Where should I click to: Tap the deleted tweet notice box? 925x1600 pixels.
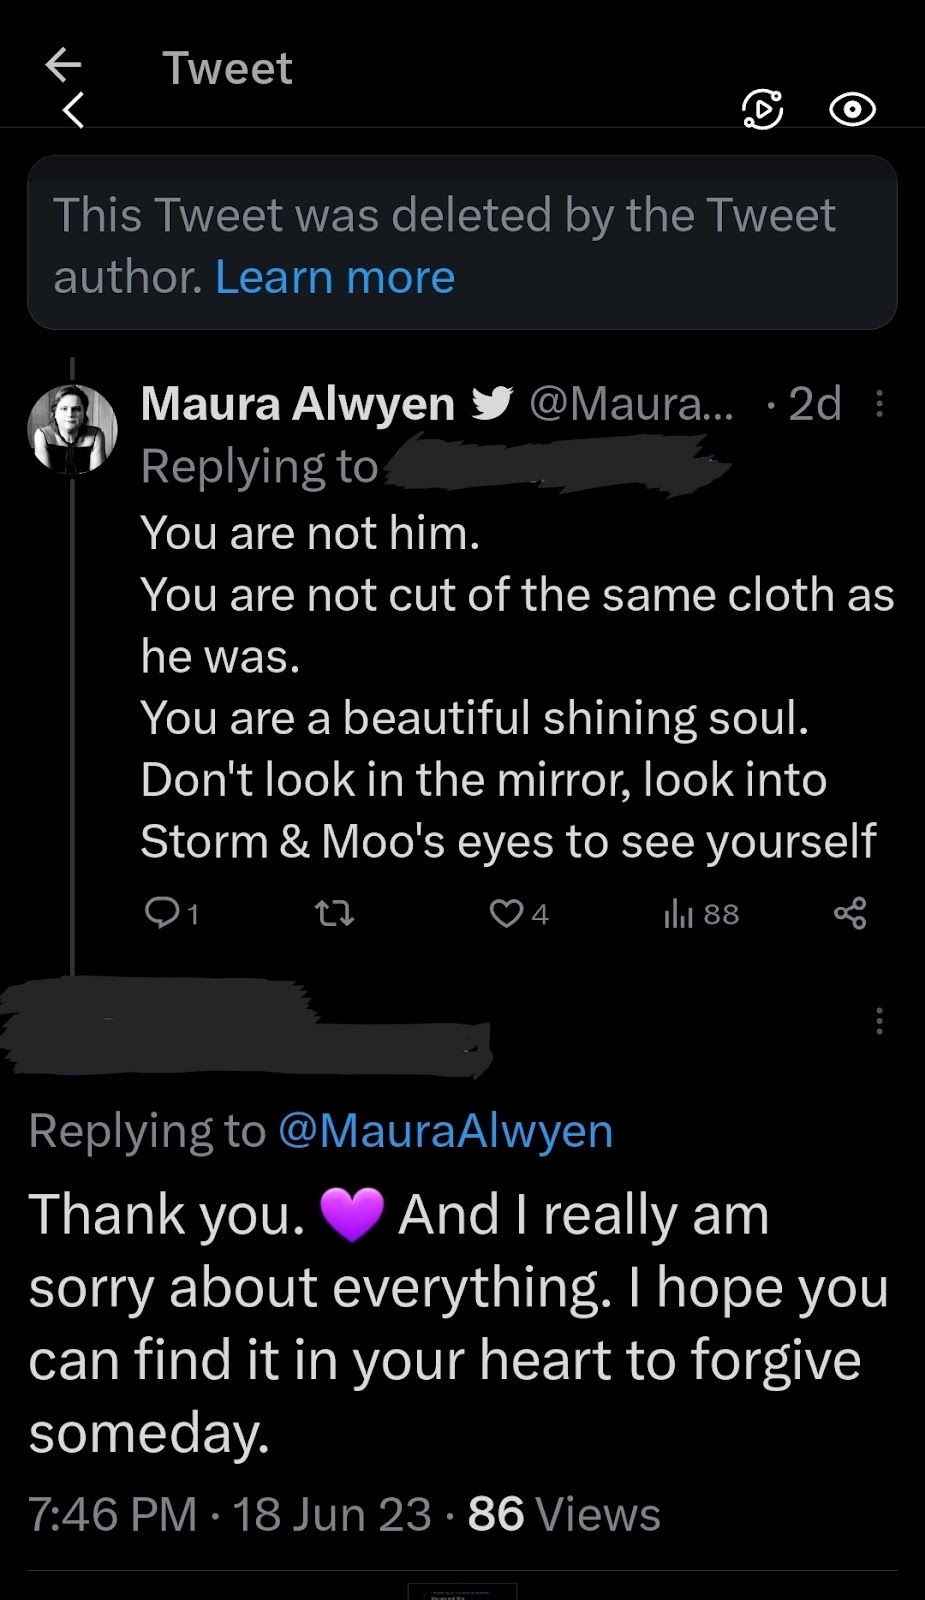click(x=462, y=243)
